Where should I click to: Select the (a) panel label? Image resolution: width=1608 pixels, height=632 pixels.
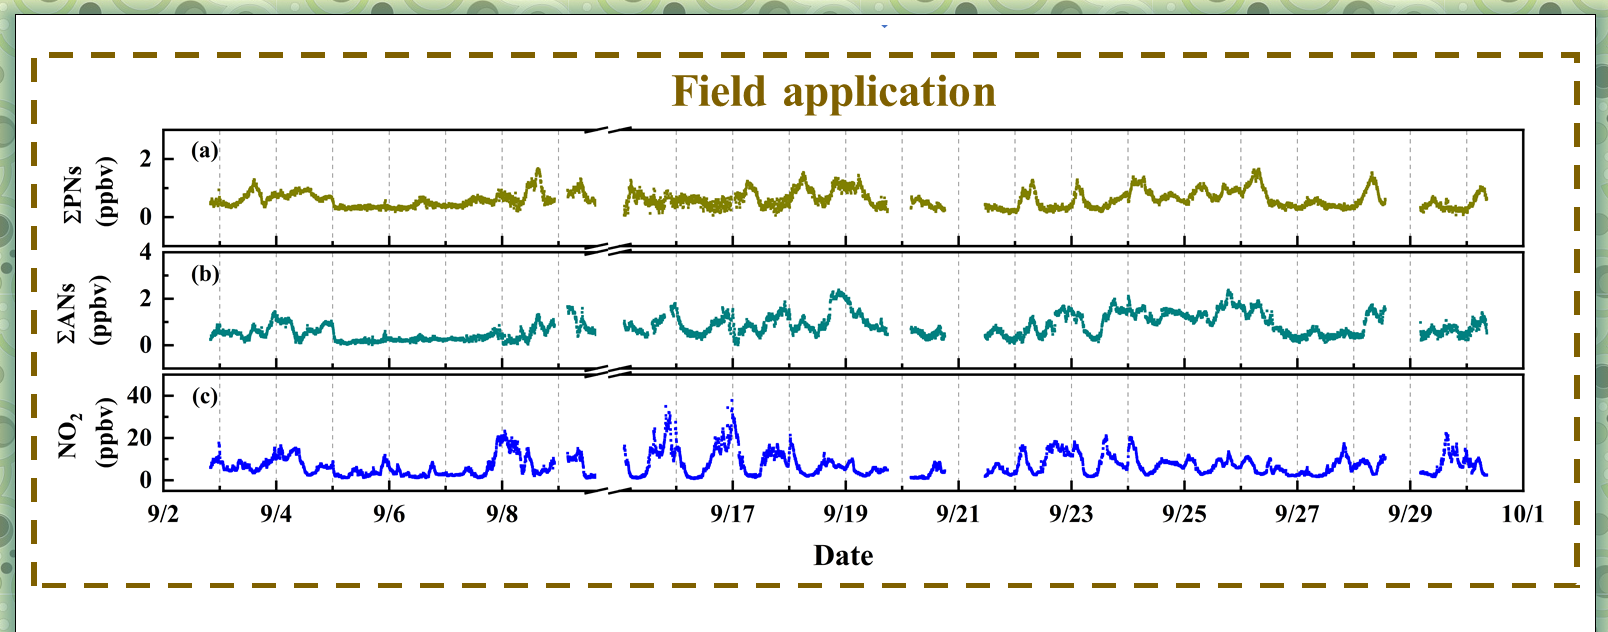[205, 151]
